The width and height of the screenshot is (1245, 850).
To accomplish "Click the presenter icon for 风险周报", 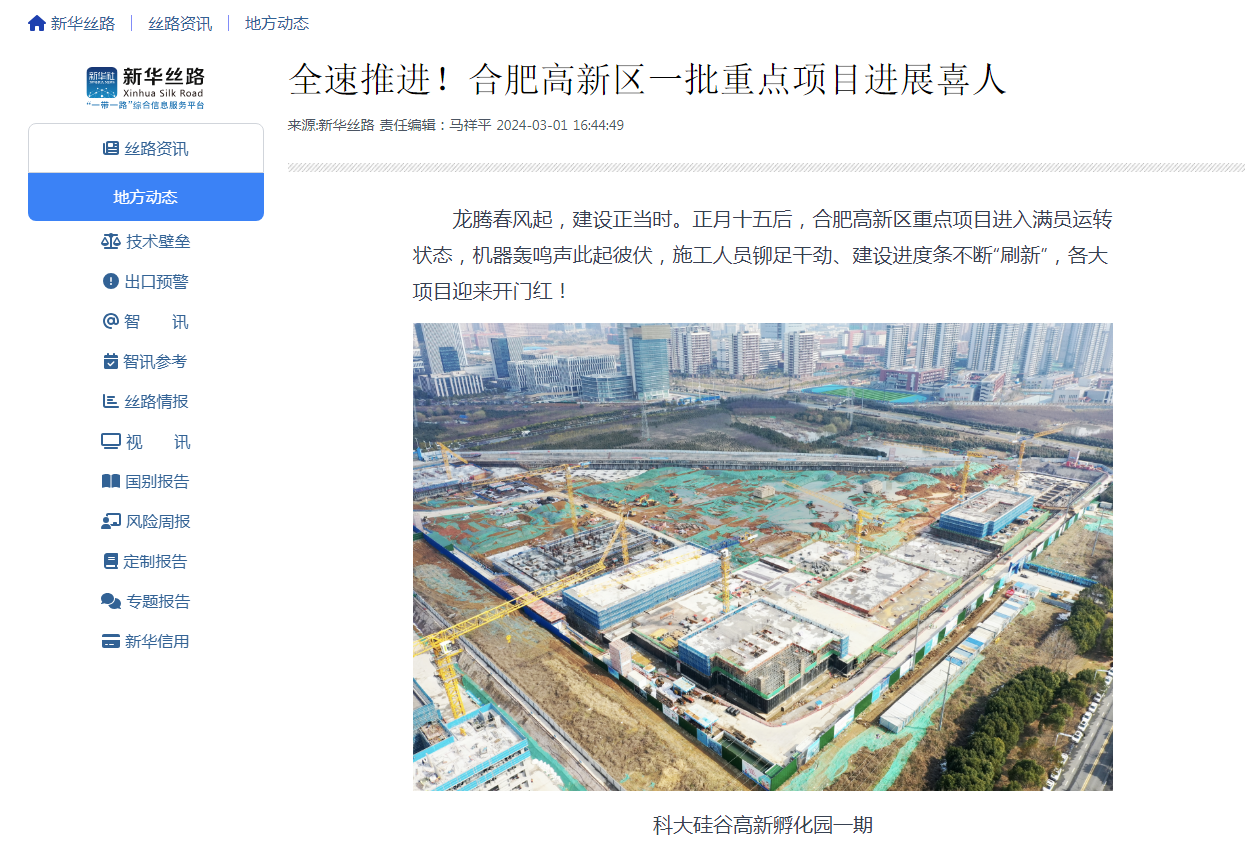I will click(x=111, y=521).
